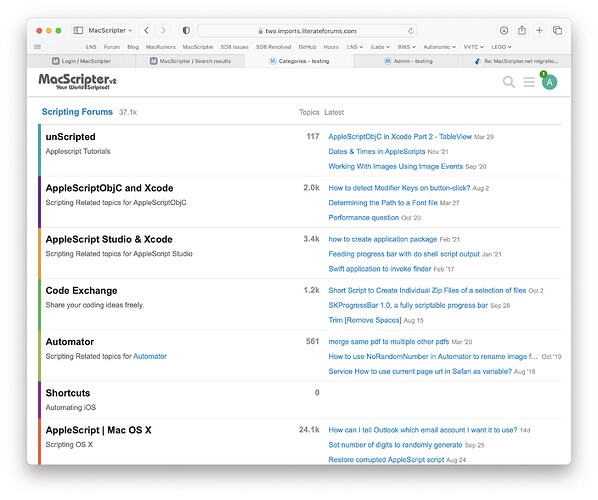Open AppleScriptObjC and Xcode category
The height and width of the screenshot is (500, 598).
tap(109, 188)
